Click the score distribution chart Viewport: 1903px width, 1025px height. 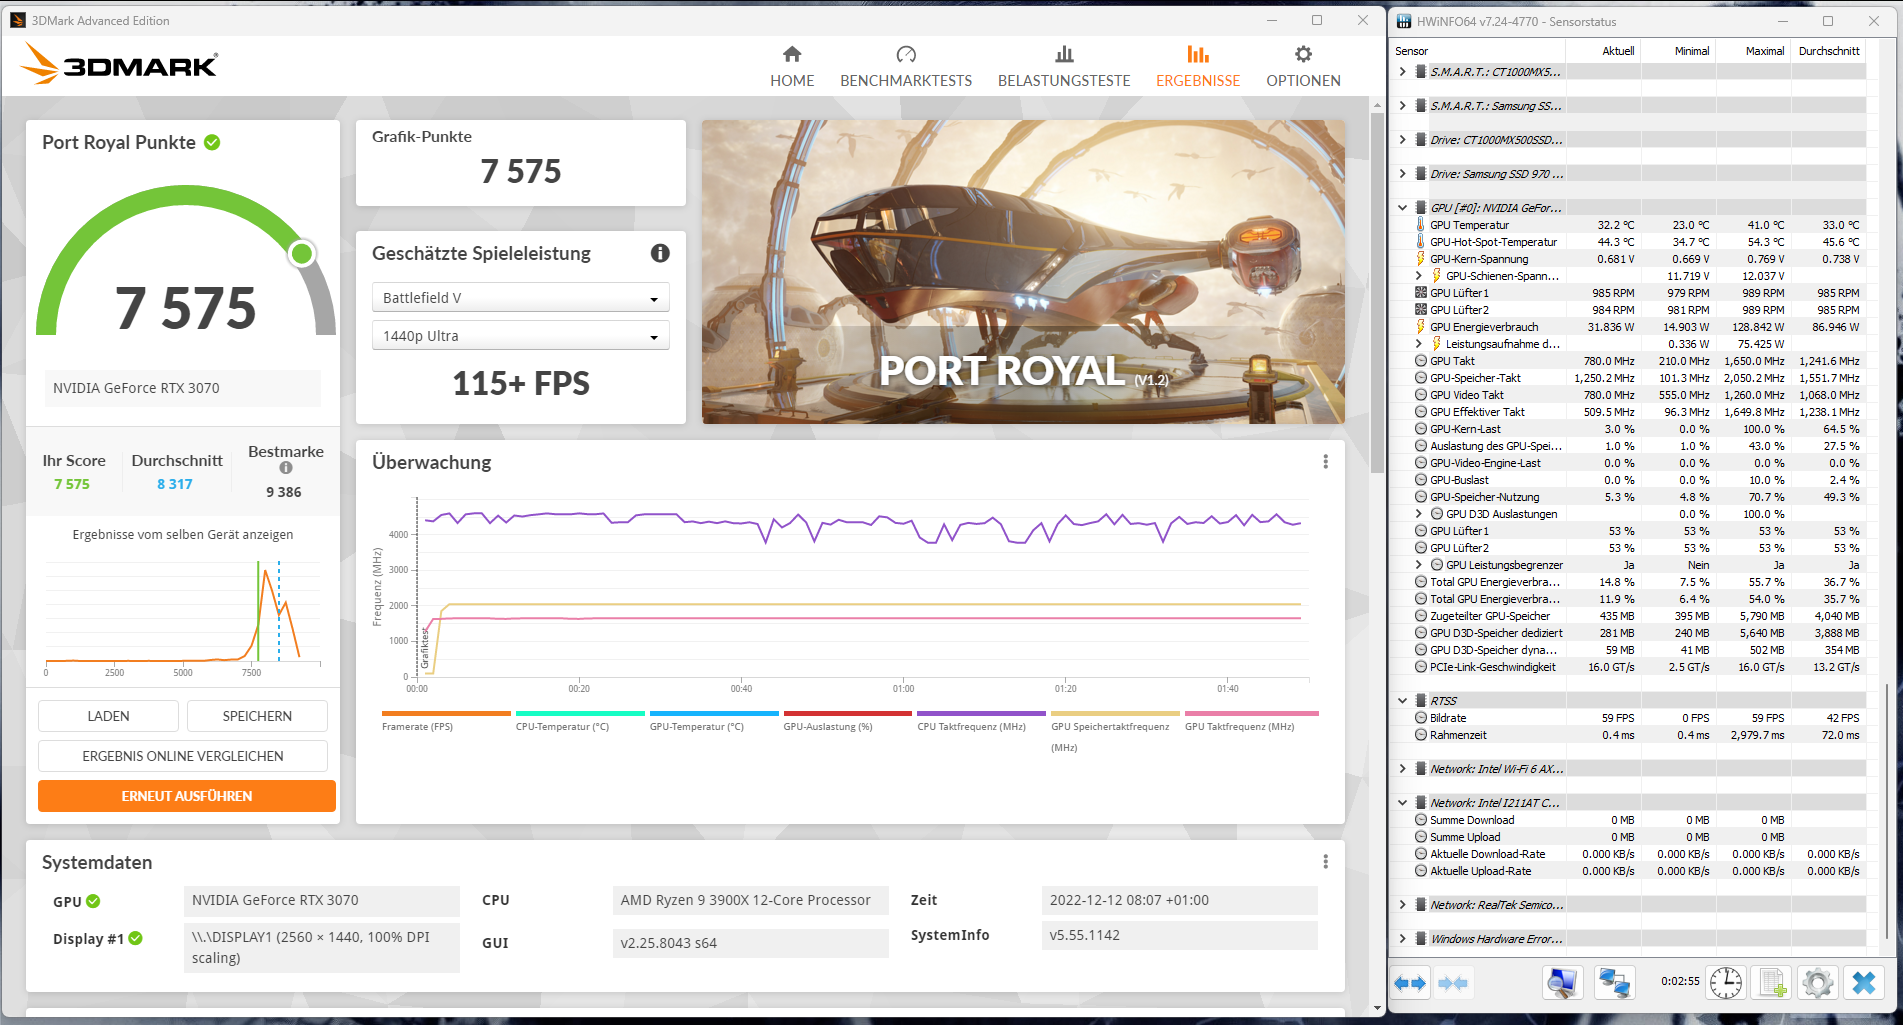(x=183, y=612)
